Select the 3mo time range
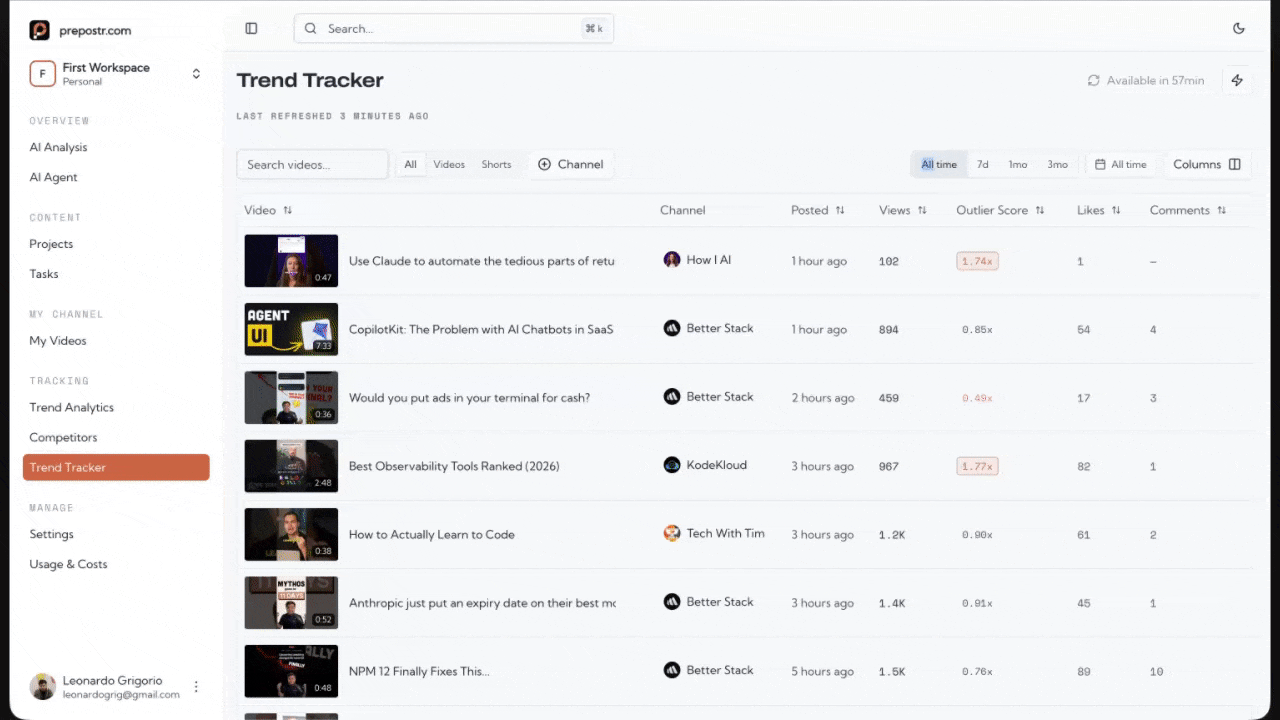 point(1057,164)
